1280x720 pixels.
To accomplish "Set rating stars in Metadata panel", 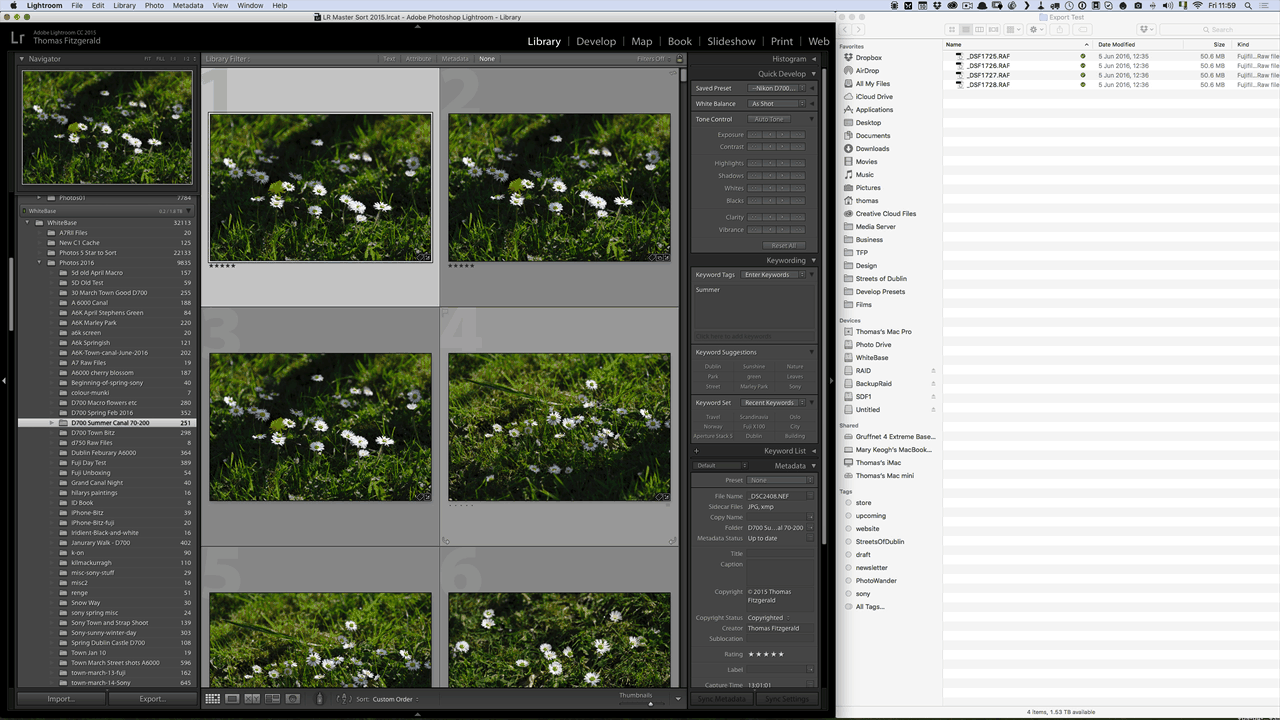I will (767, 654).
